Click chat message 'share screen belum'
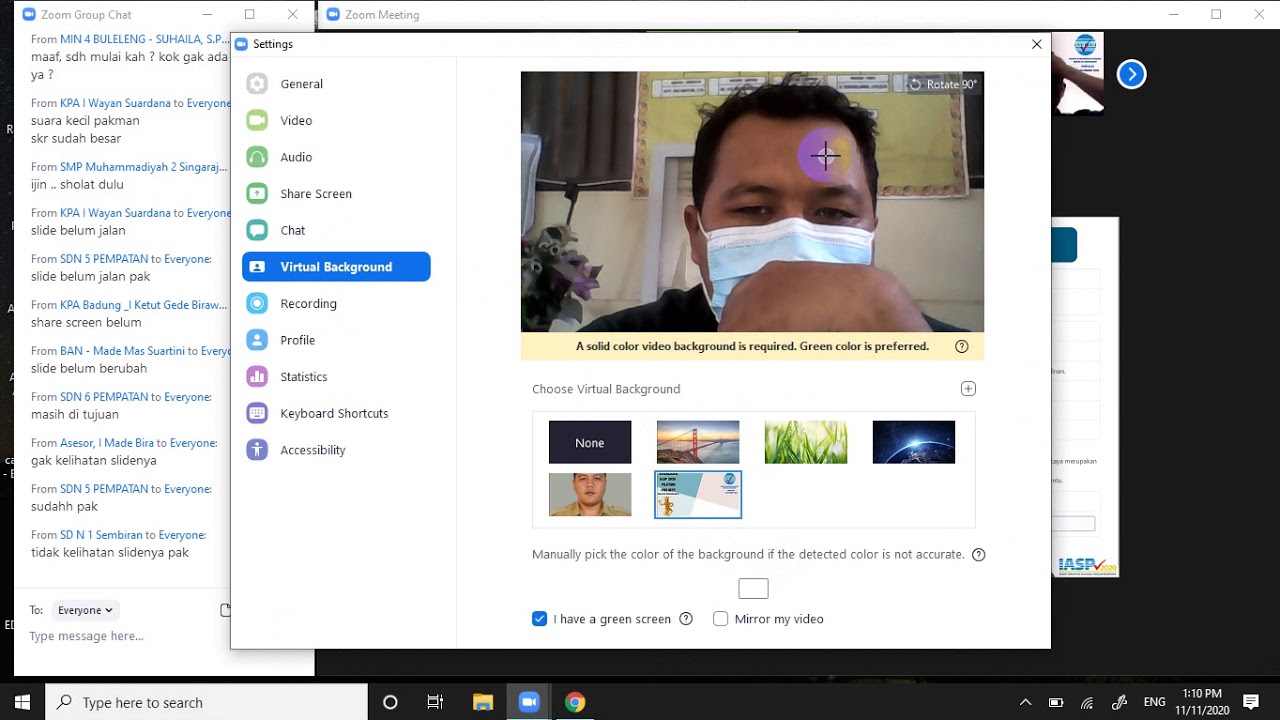Viewport: 1280px width, 720px height. pyautogui.click(x=86, y=323)
